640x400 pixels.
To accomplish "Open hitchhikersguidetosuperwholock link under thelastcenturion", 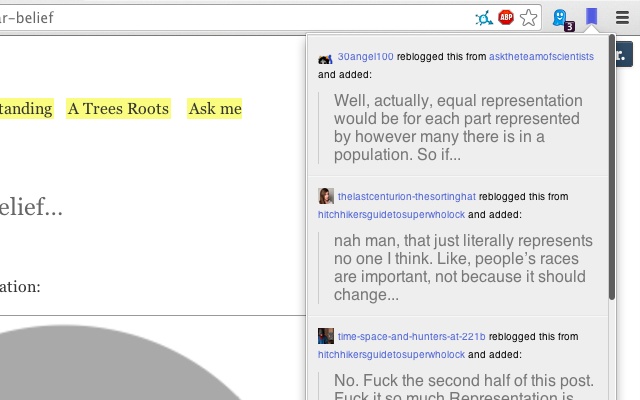I will [x=391, y=214].
